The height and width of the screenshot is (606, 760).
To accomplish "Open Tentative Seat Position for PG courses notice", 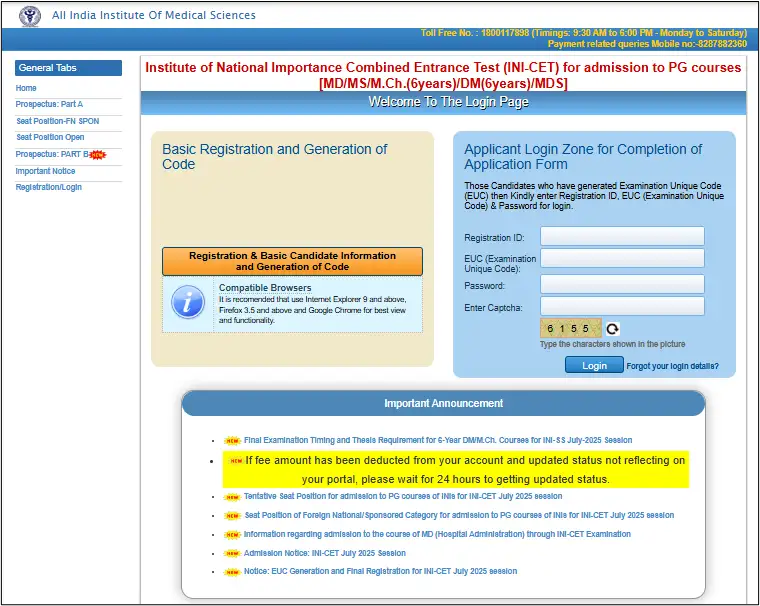I will [x=403, y=496].
